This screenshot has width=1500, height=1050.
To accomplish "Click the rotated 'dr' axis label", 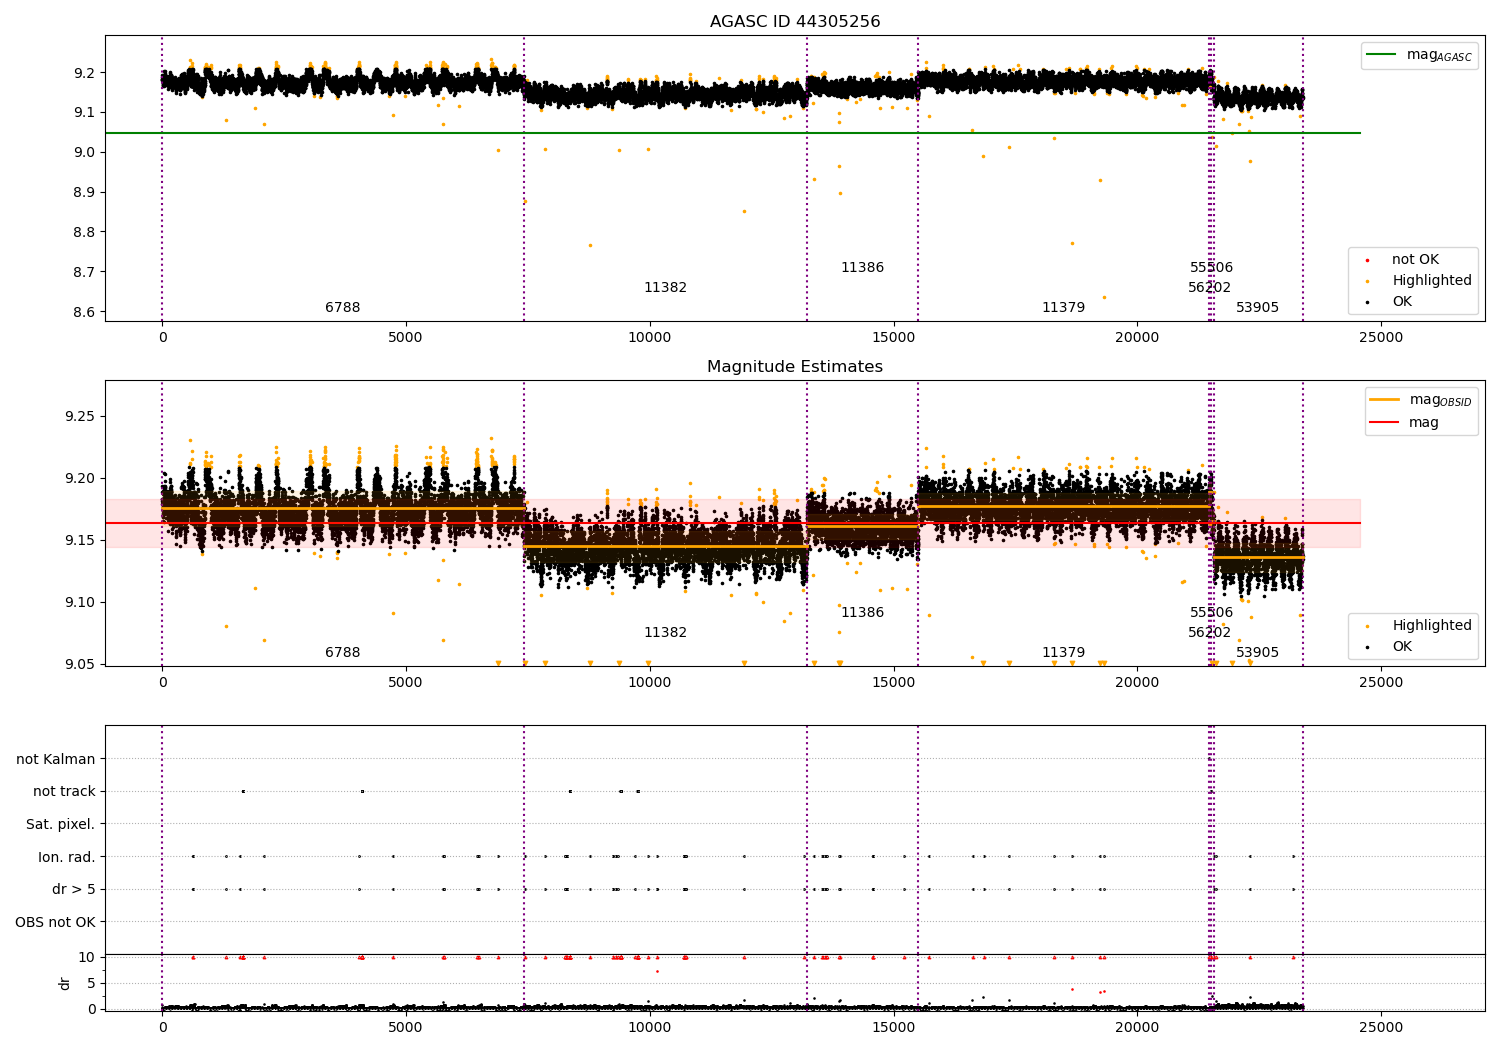I will (65, 983).
